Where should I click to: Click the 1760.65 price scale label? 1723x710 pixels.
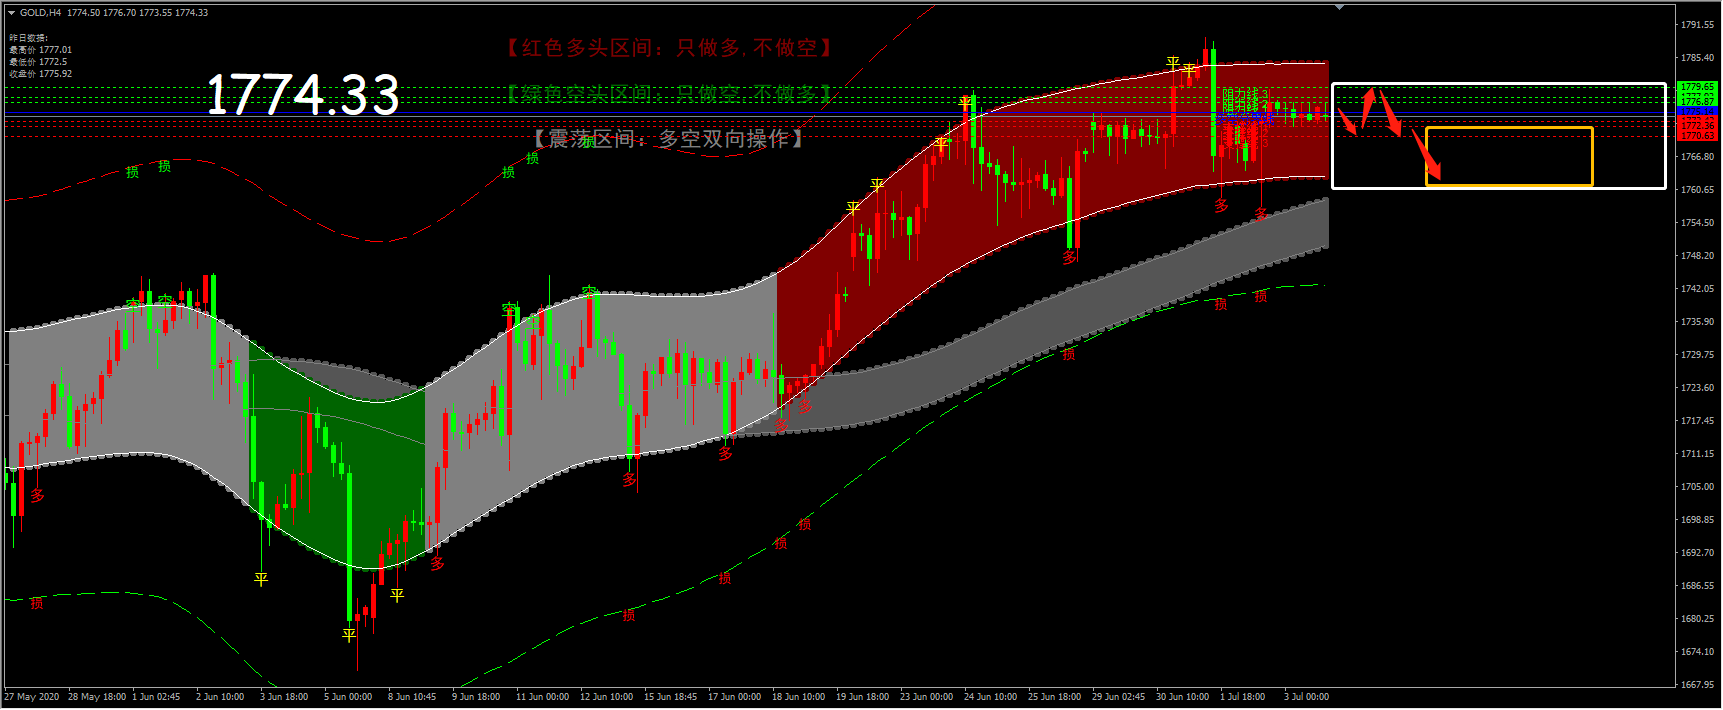[x=1698, y=190]
